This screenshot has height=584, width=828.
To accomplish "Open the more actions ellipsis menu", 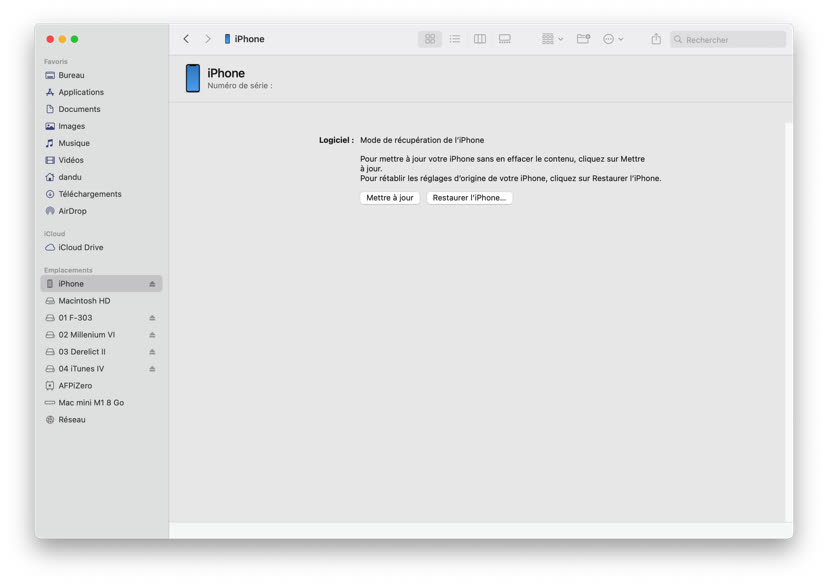I will click(x=612, y=38).
